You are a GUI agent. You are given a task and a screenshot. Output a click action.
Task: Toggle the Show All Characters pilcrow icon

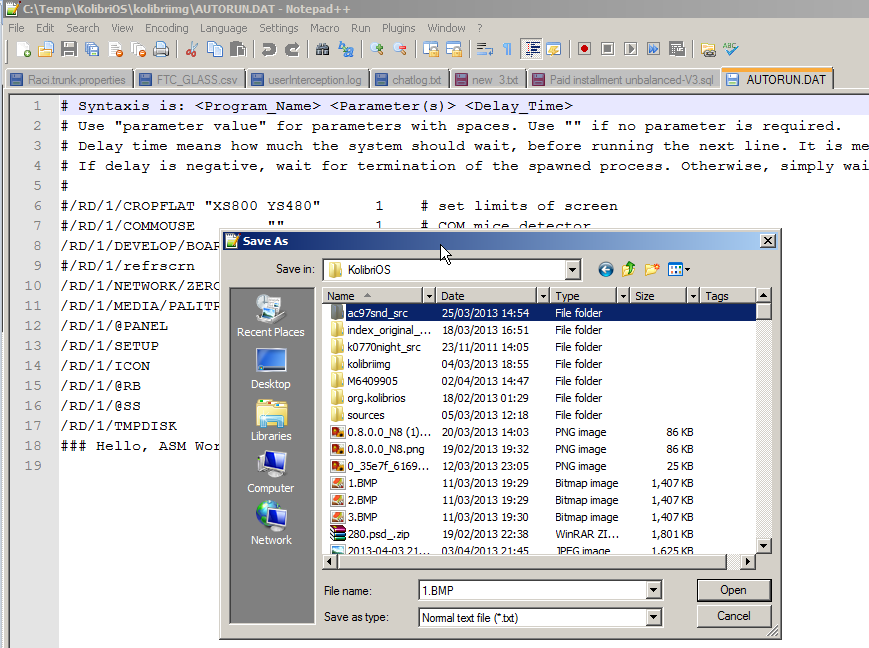click(x=507, y=49)
